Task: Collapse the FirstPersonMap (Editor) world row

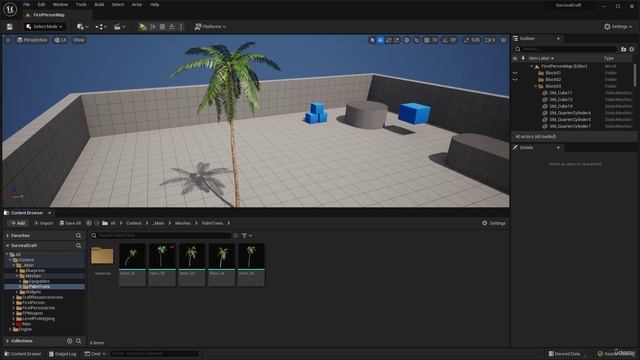Action: click(532, 66)
